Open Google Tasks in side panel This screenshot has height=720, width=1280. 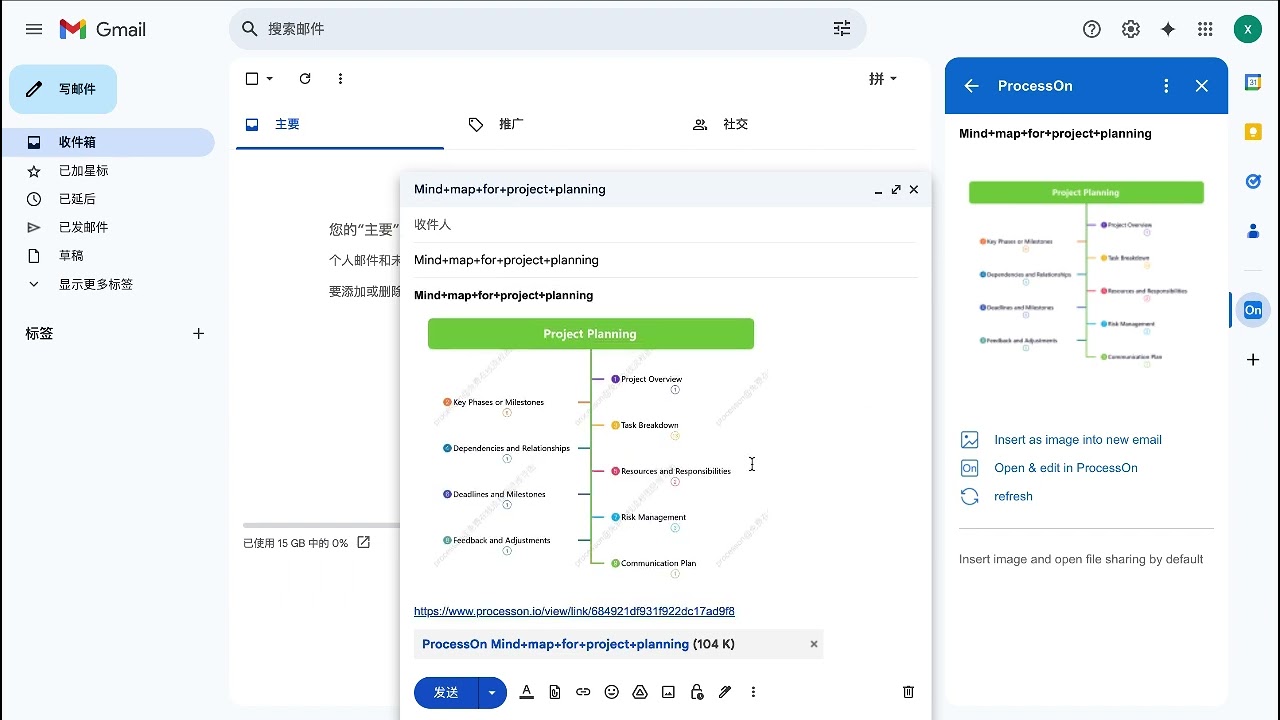[x=1253, y=181]
